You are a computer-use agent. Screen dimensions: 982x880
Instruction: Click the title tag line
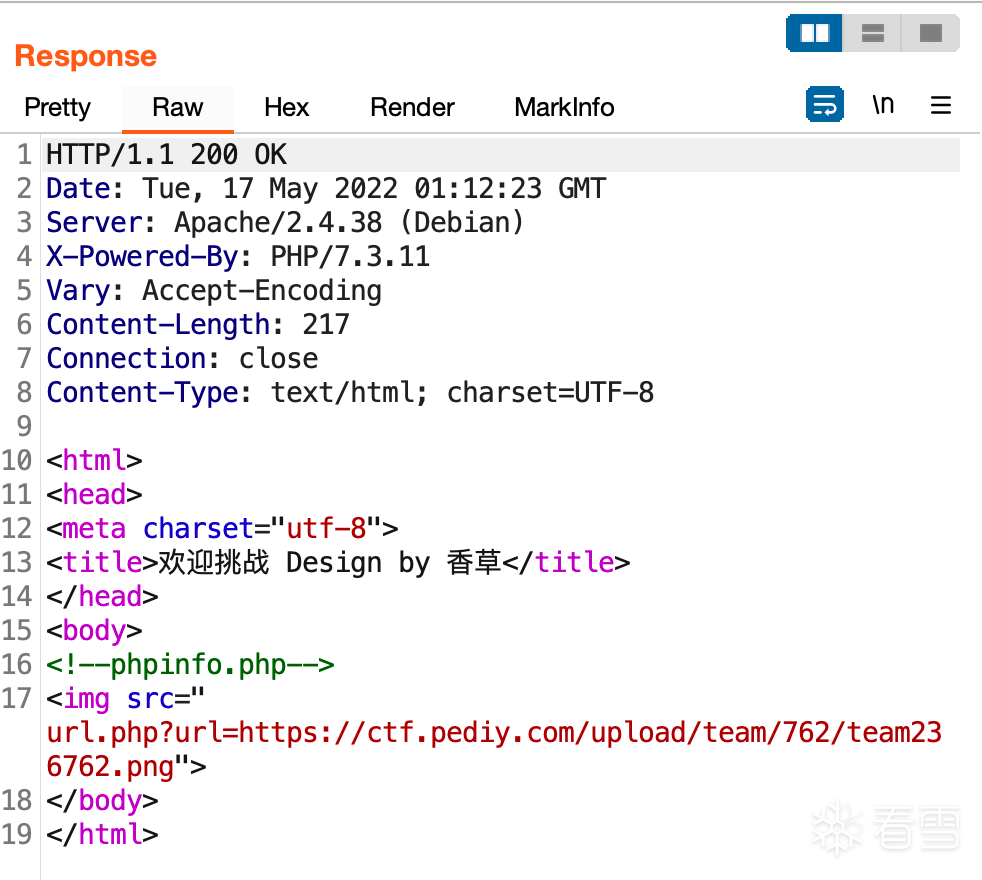[x=338, y=563]
